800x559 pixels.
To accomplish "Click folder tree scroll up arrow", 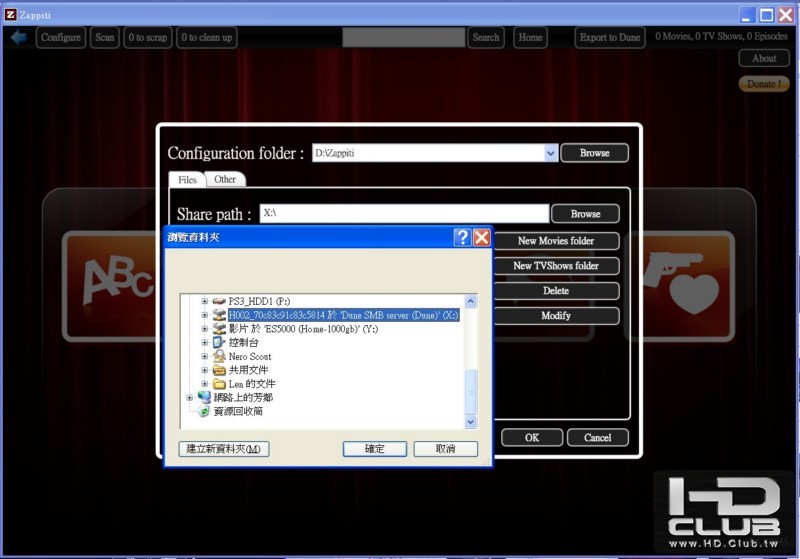I will (x=470, y=301).
